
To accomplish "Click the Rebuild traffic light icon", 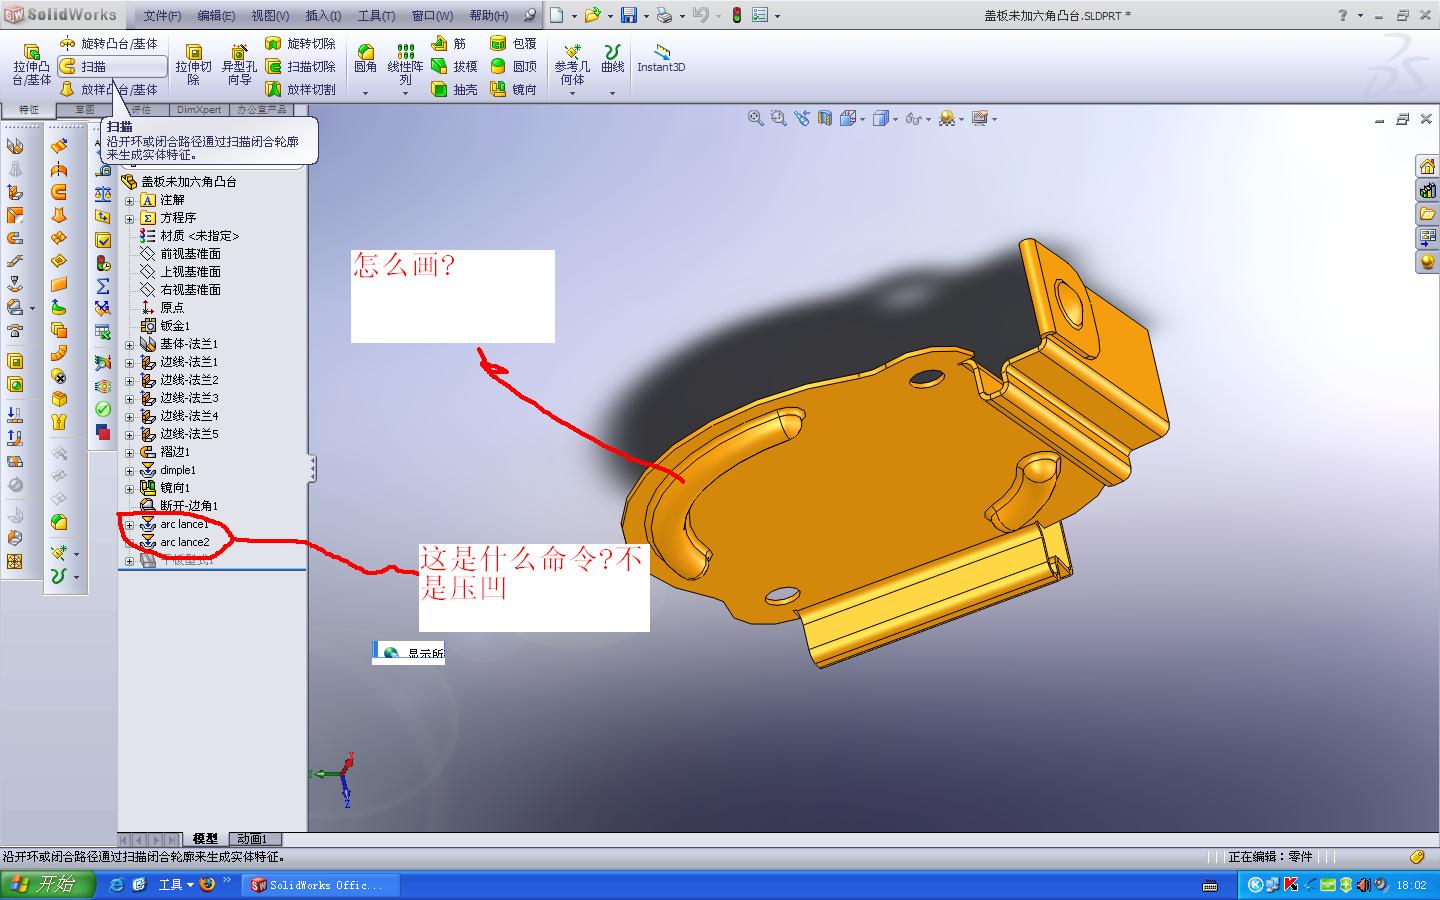I will 737,15.
